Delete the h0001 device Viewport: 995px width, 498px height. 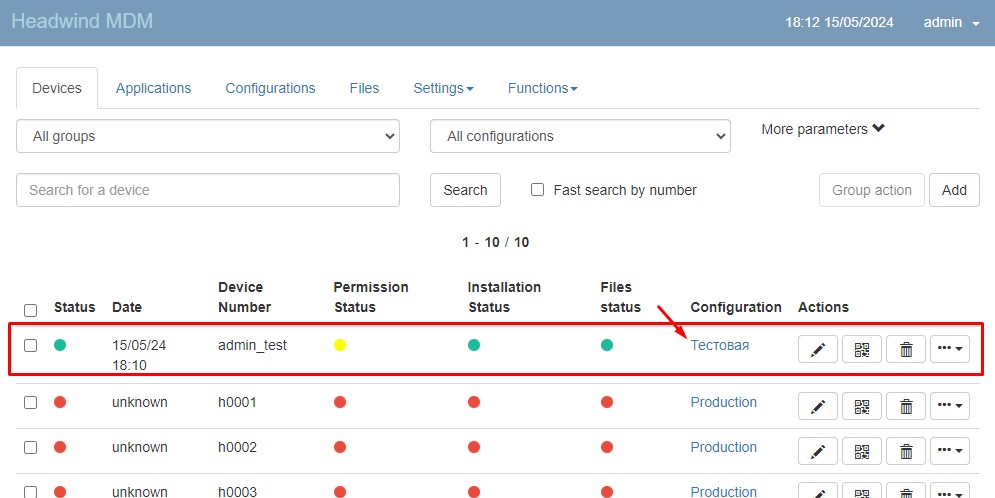point(906,406)
